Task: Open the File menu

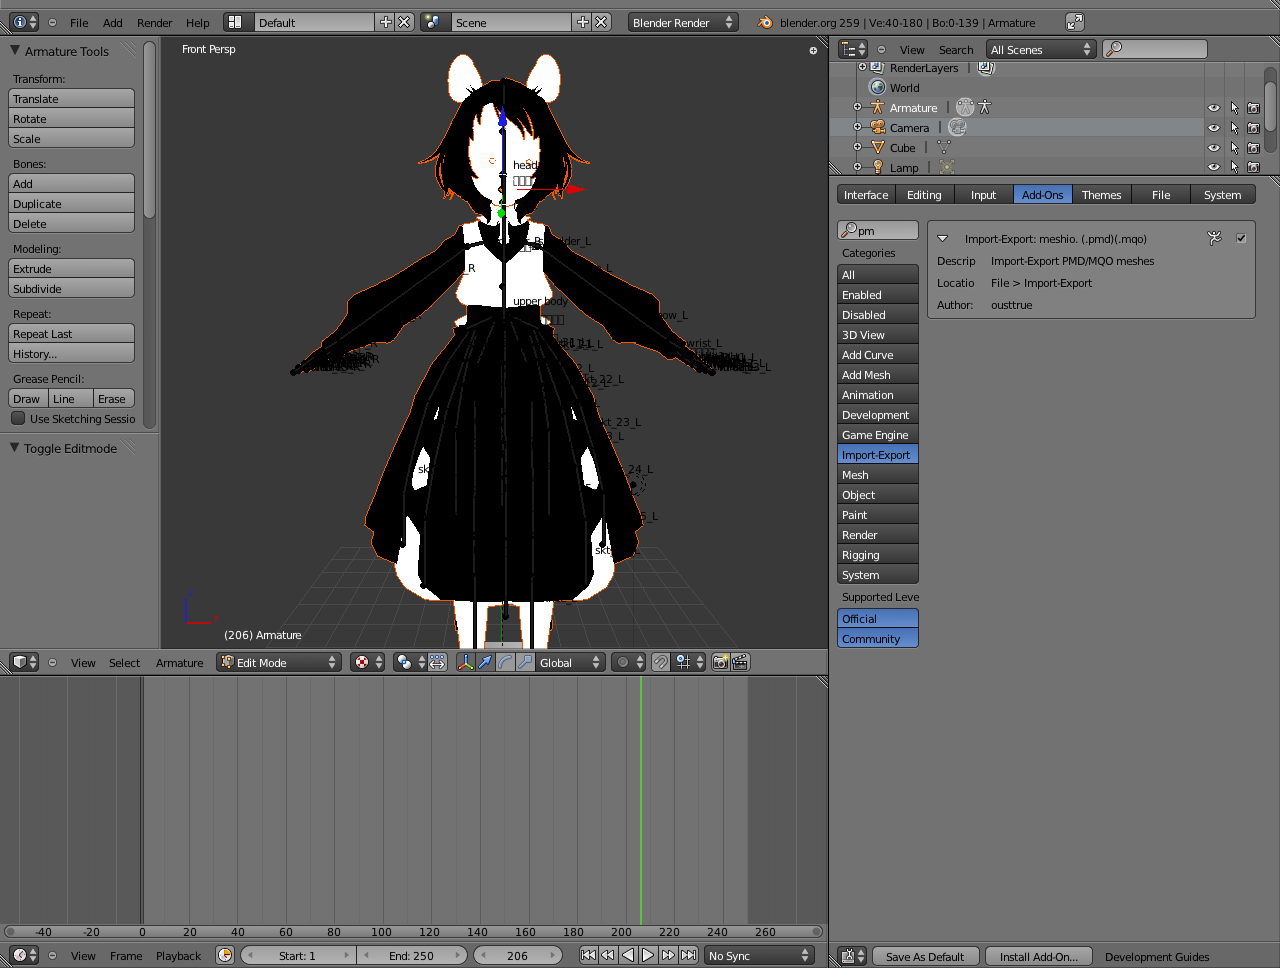Action: [79, 22]
